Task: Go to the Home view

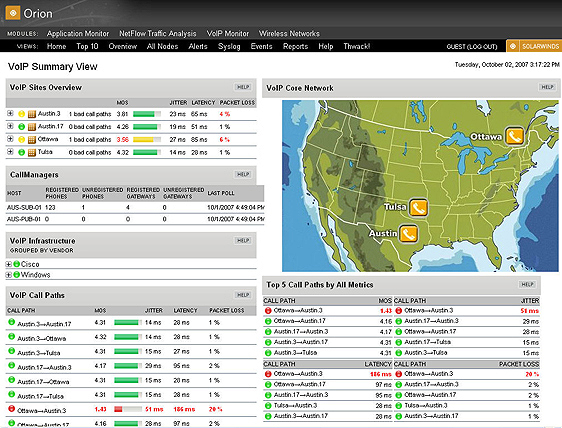Action: click(56, 46)
